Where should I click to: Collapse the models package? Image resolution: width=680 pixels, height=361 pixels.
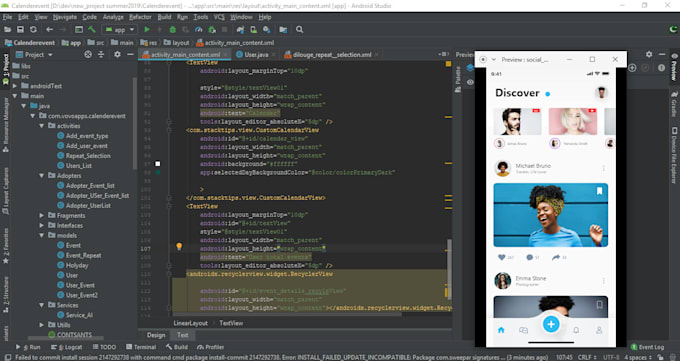(x=42, y=236)
